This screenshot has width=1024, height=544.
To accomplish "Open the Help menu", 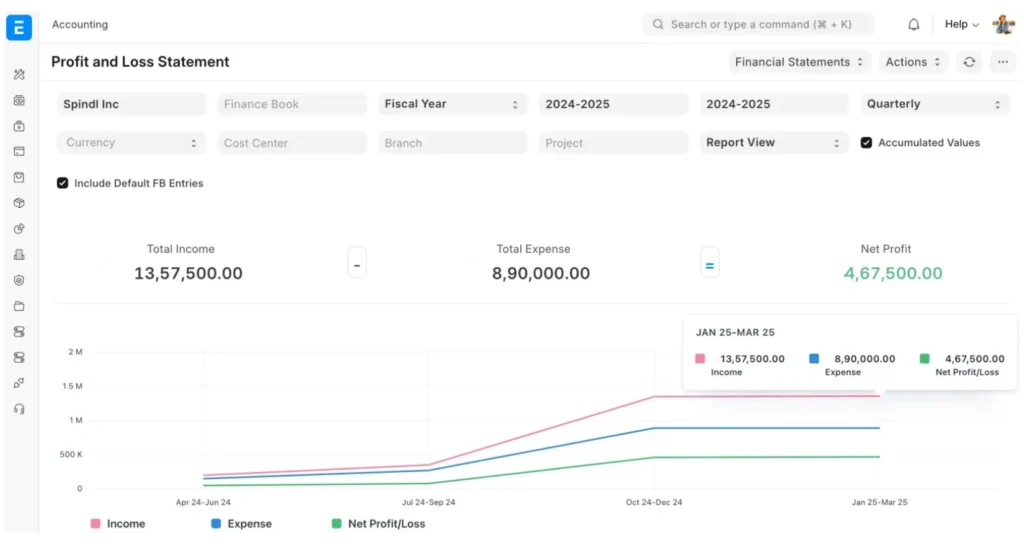I will pos(961,24).
